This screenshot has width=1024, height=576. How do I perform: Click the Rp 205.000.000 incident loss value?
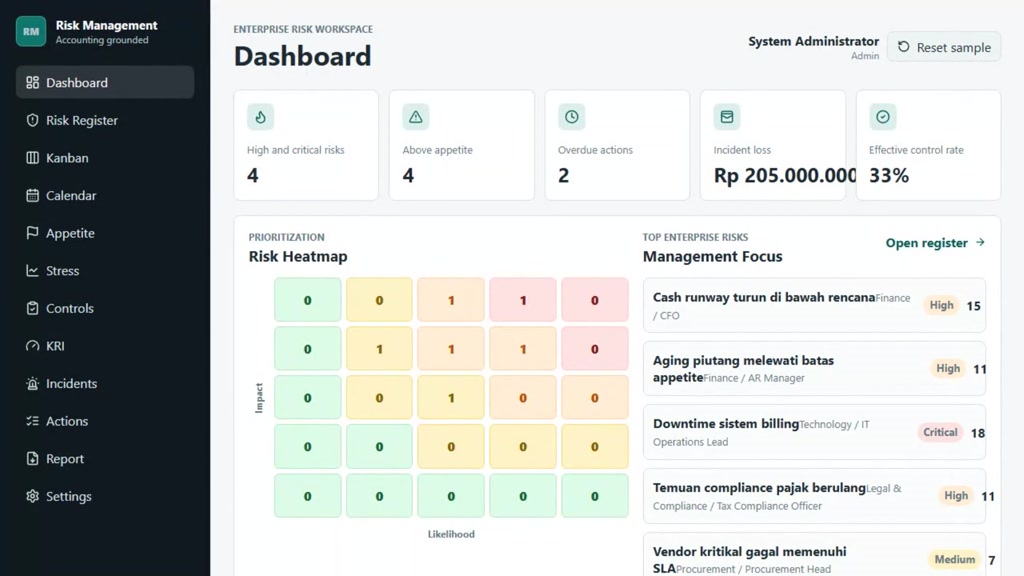(784, 175)
